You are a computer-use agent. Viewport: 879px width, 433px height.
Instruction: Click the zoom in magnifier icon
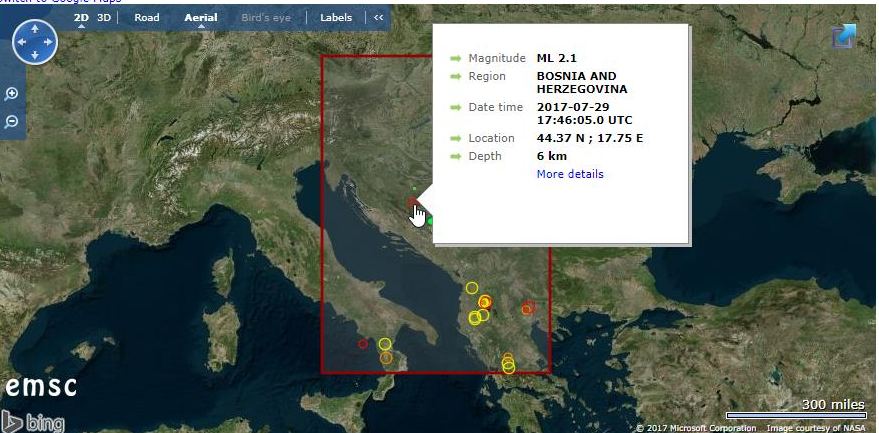[x=12, y=94]
